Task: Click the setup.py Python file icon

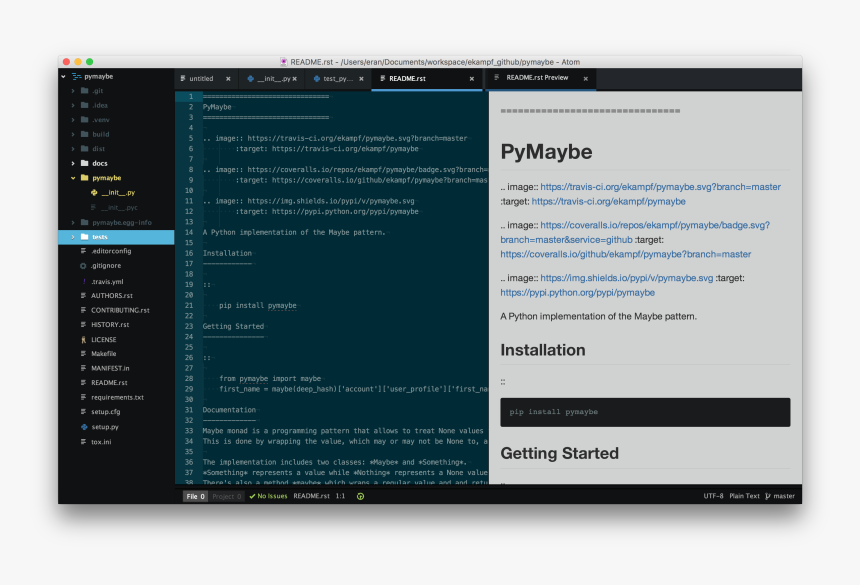Action: coord(84,427)
